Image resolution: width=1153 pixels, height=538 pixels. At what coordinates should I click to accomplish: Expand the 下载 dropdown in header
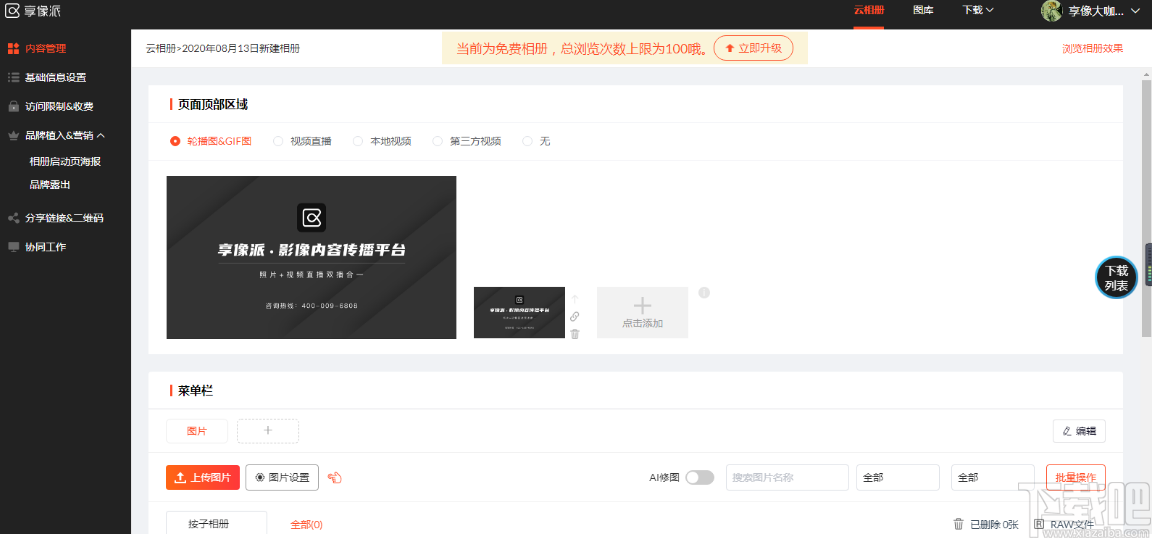pyautogui.click(x=978, y=10)
